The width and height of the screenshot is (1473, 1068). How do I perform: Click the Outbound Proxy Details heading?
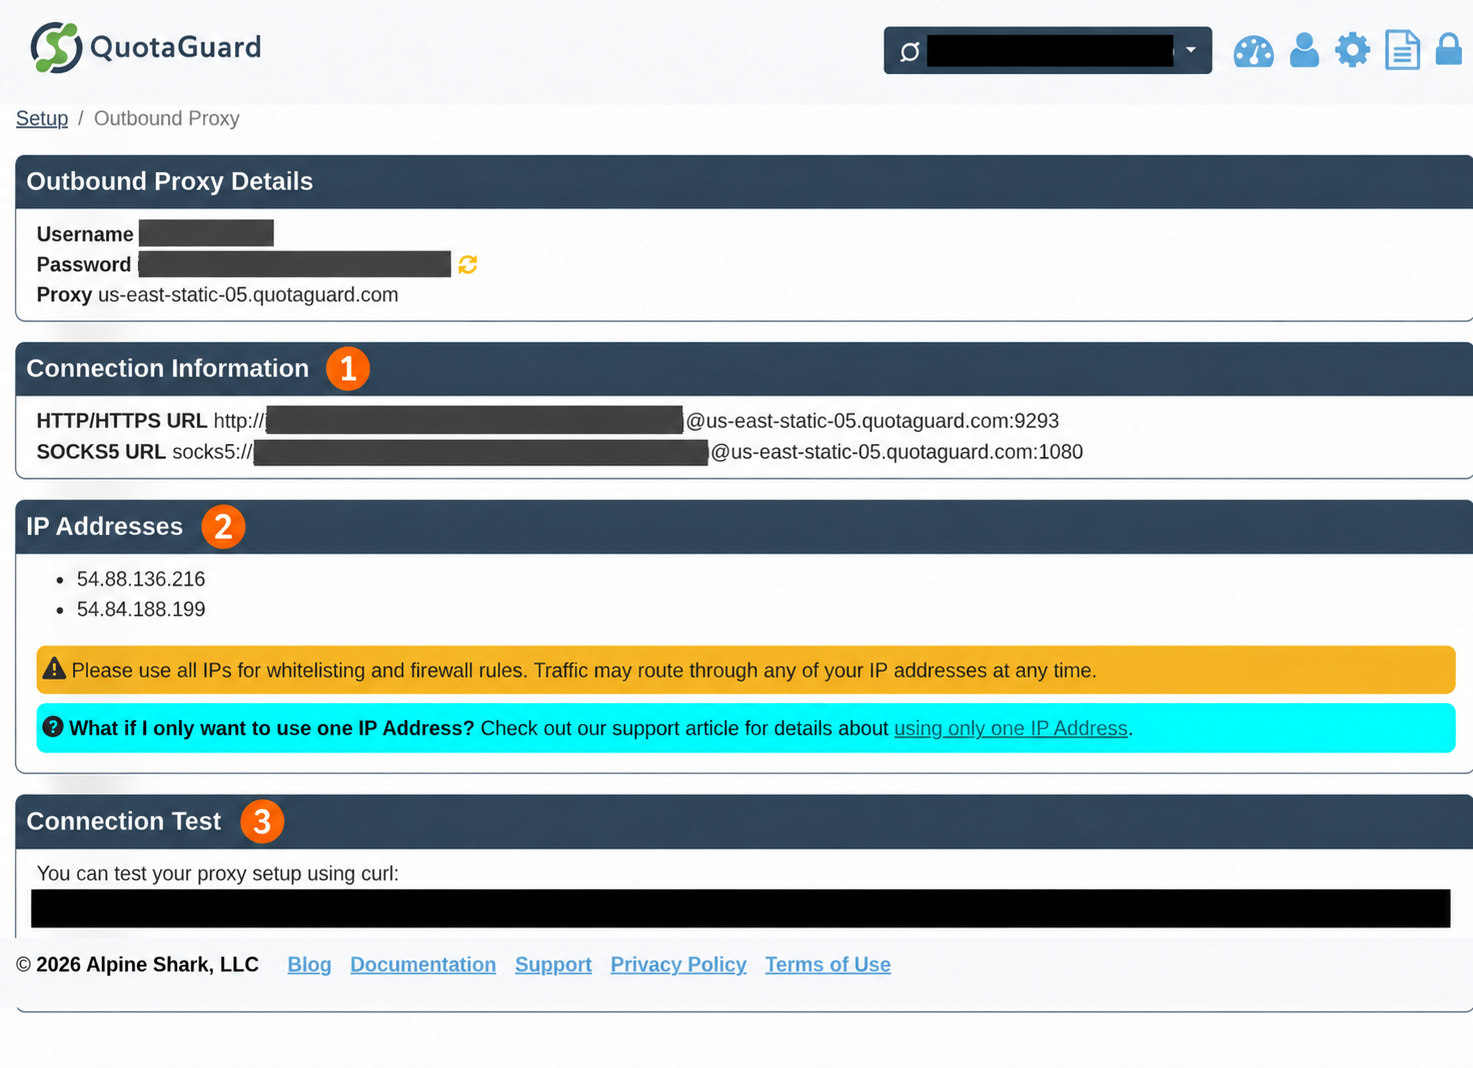(170, 181)
